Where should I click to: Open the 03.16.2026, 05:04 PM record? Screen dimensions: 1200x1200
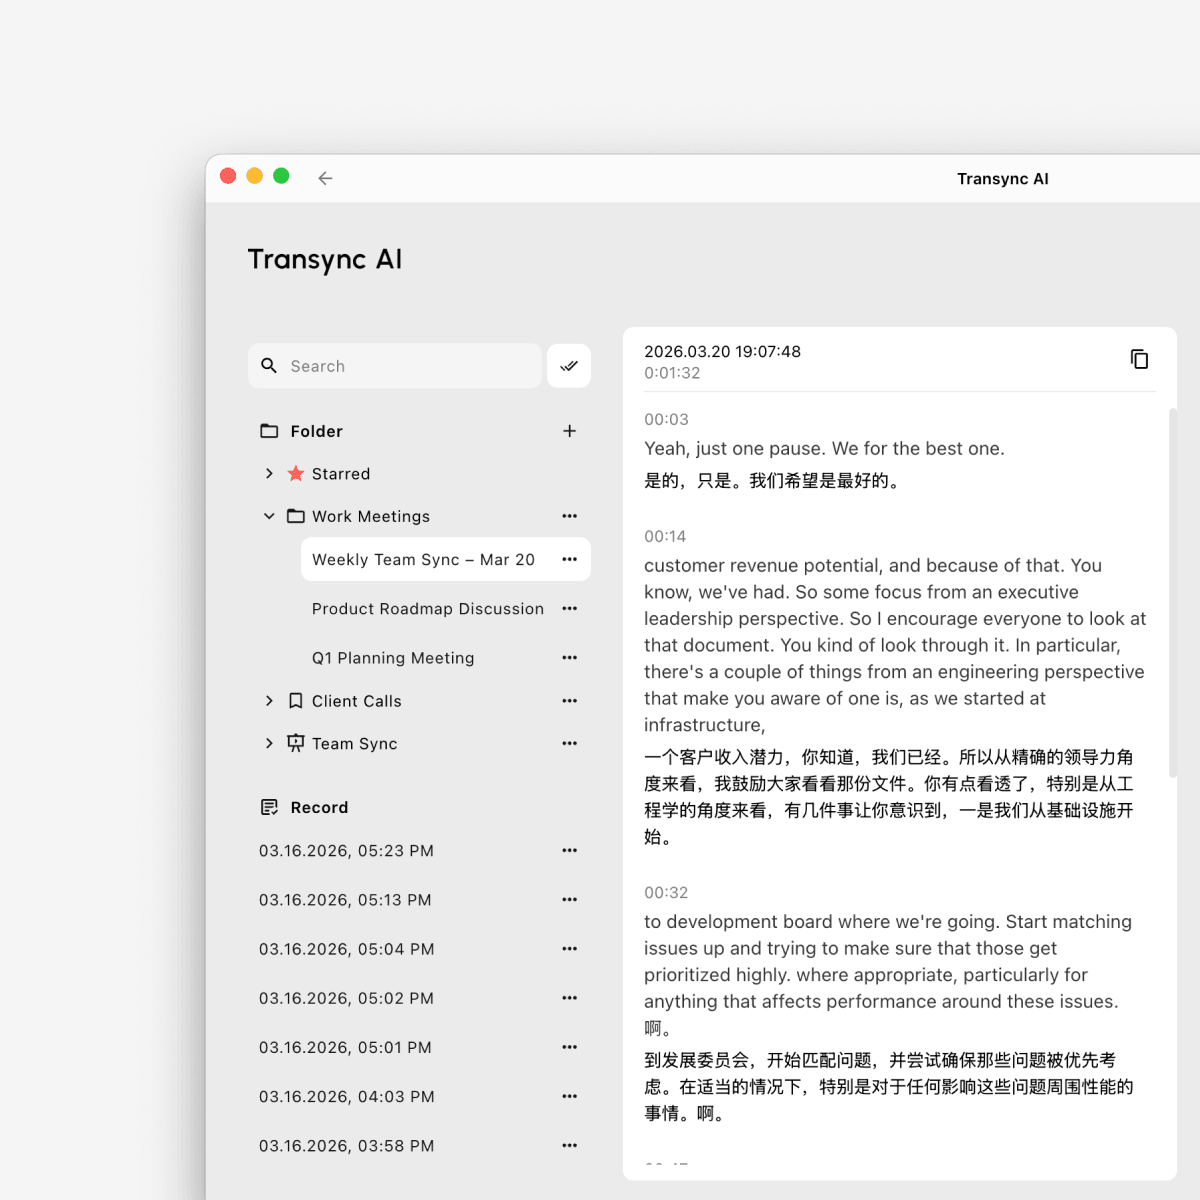346,949
